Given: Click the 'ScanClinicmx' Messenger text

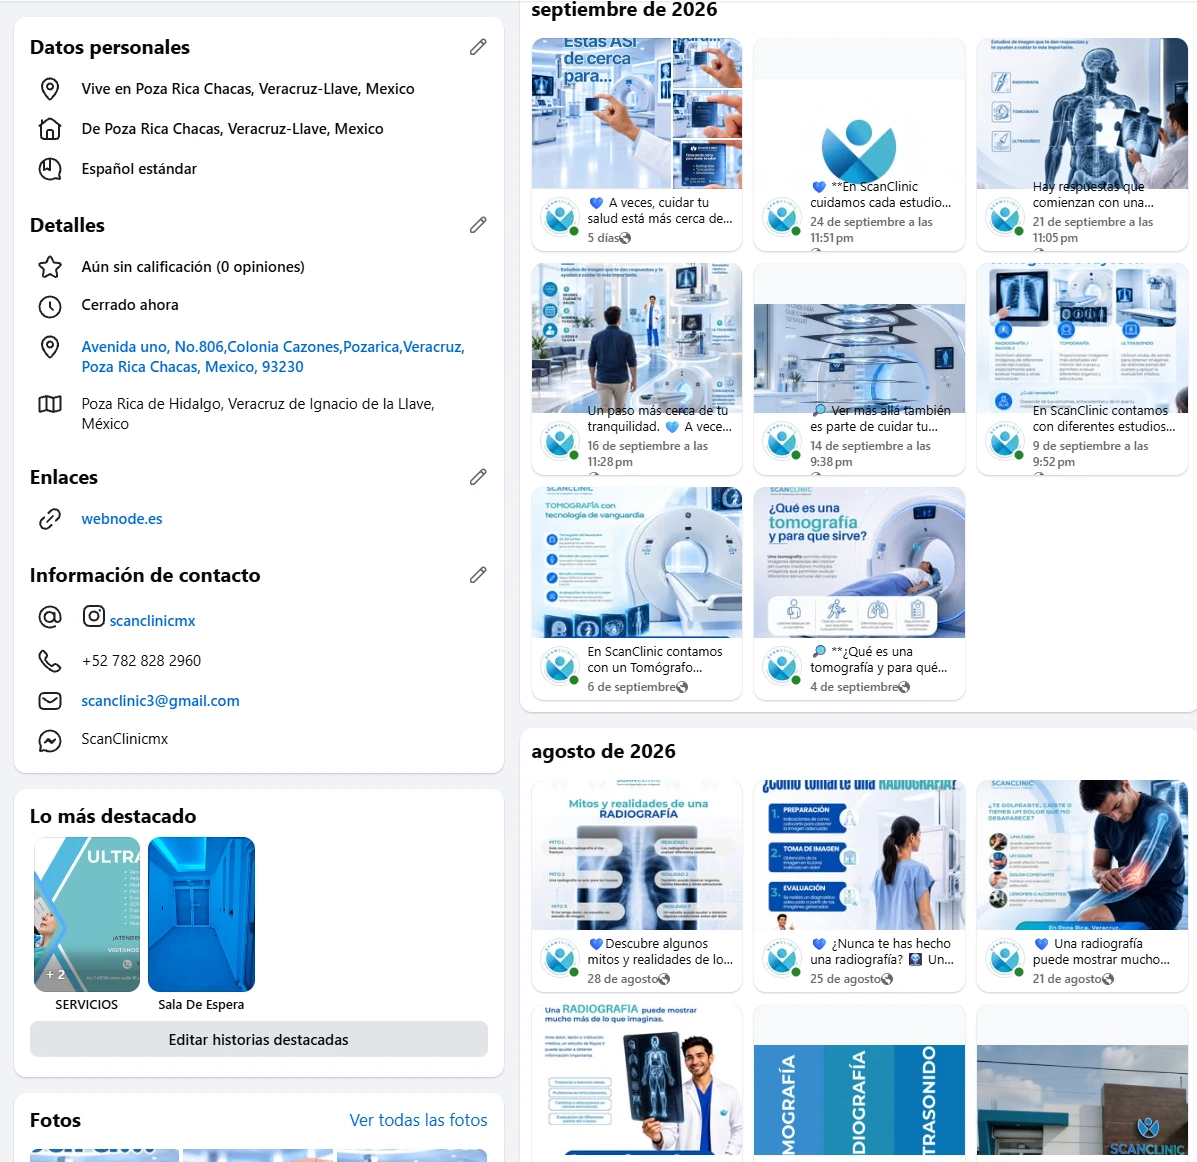Looking at the screenshot, I should tap(124, 739).
